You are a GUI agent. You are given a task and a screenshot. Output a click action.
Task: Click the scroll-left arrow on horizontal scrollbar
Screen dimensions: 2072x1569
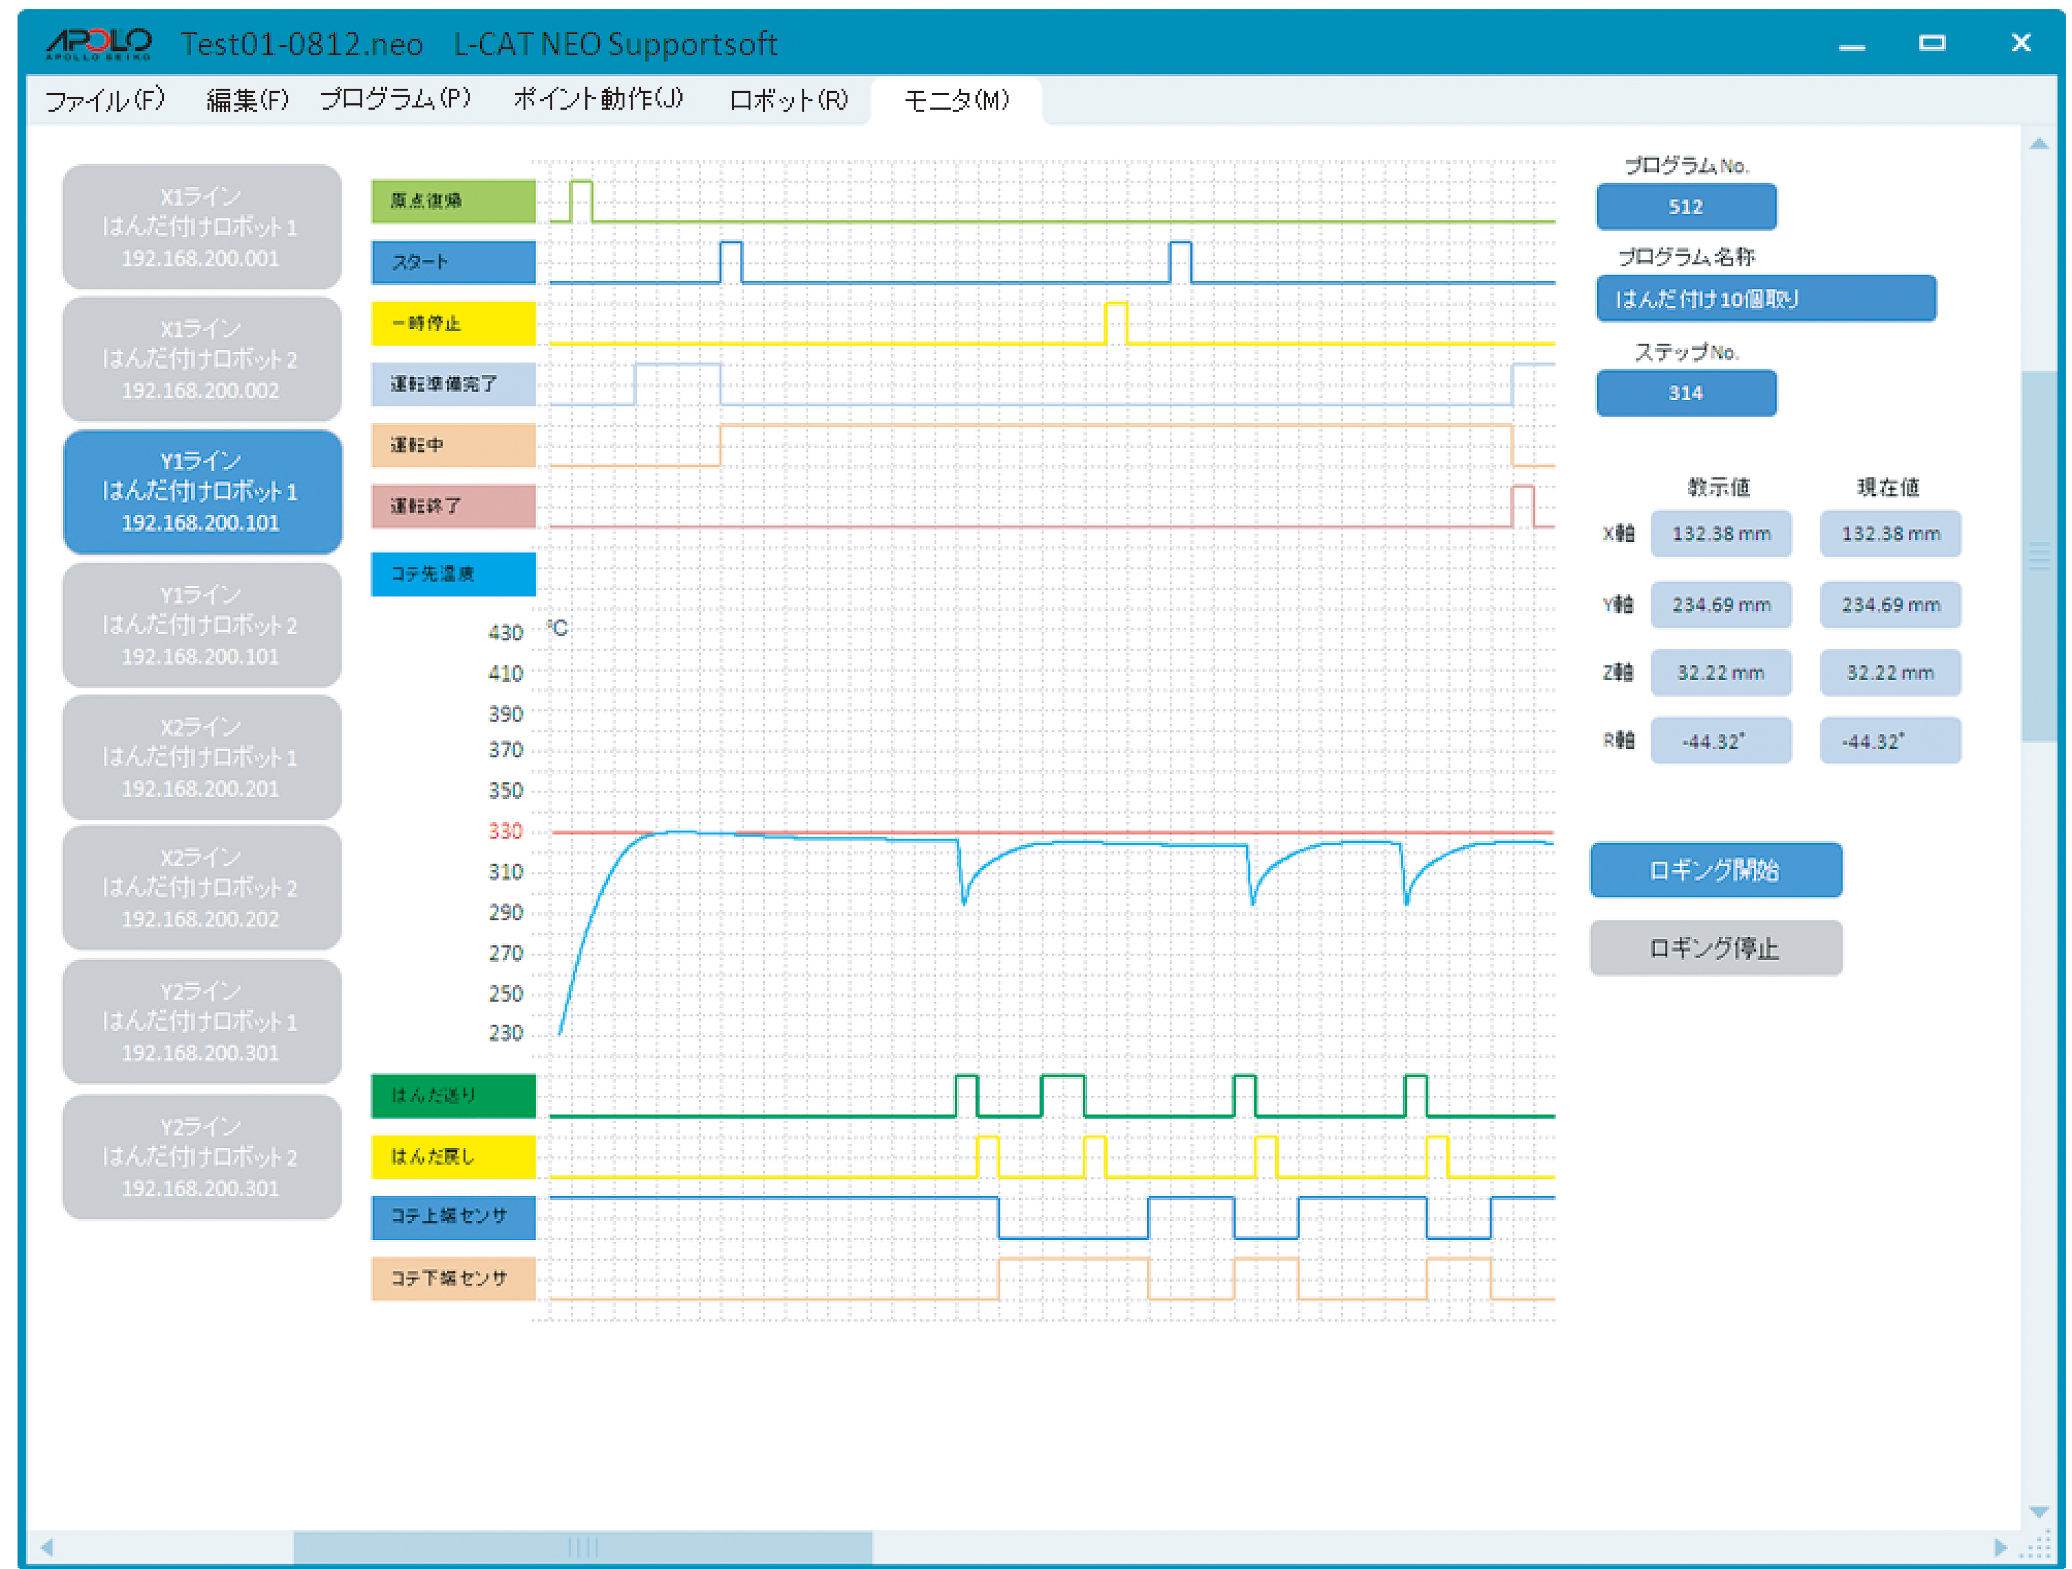46,1547
